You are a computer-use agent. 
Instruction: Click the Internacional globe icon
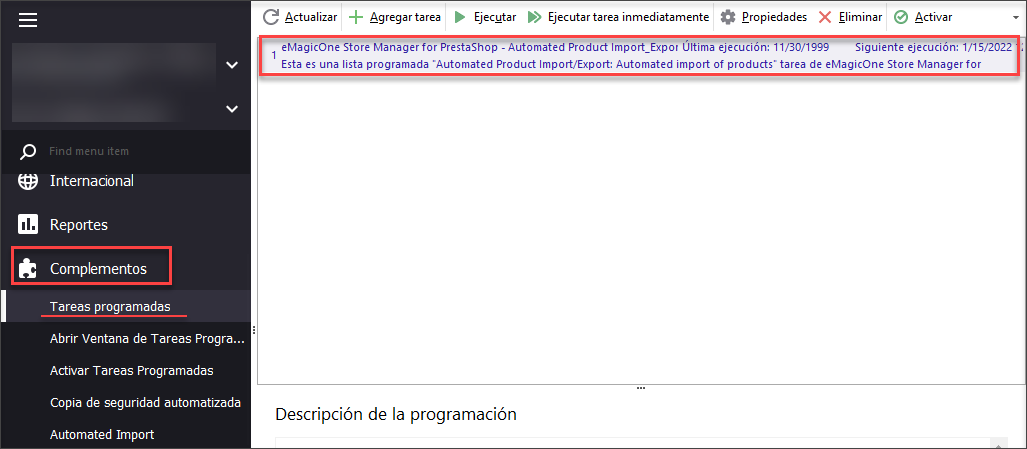[x=28, y=181]
